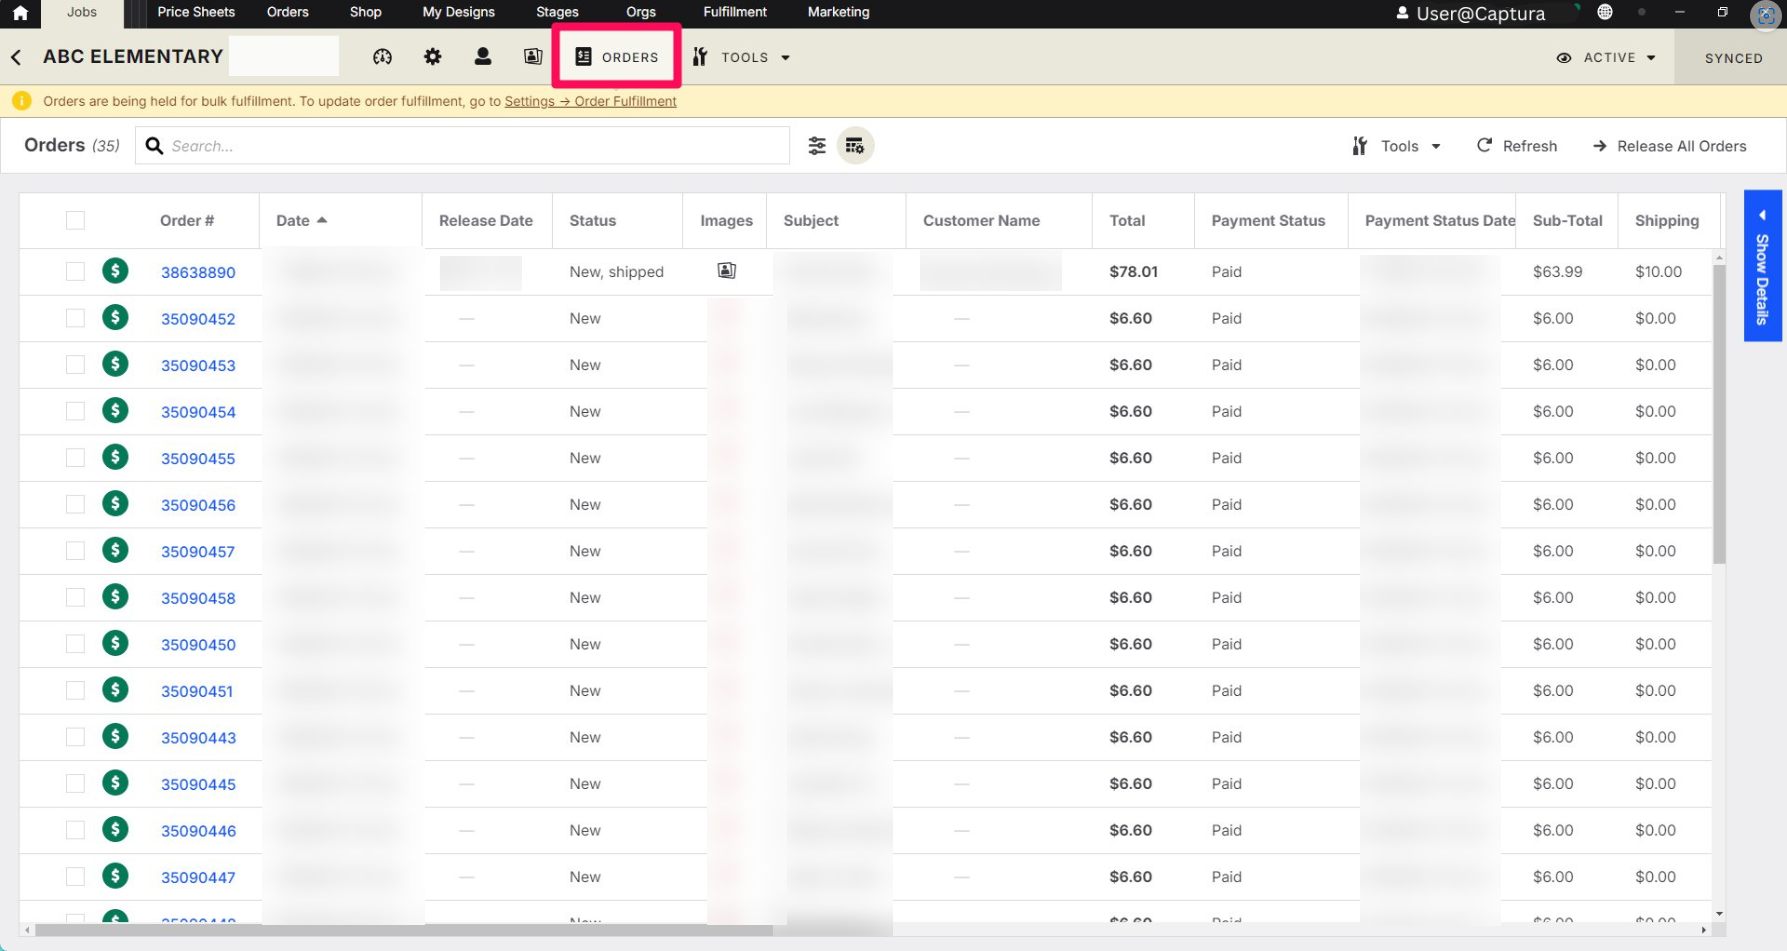Open the Stages menu
1787x951 pixels.
(557, 12)
